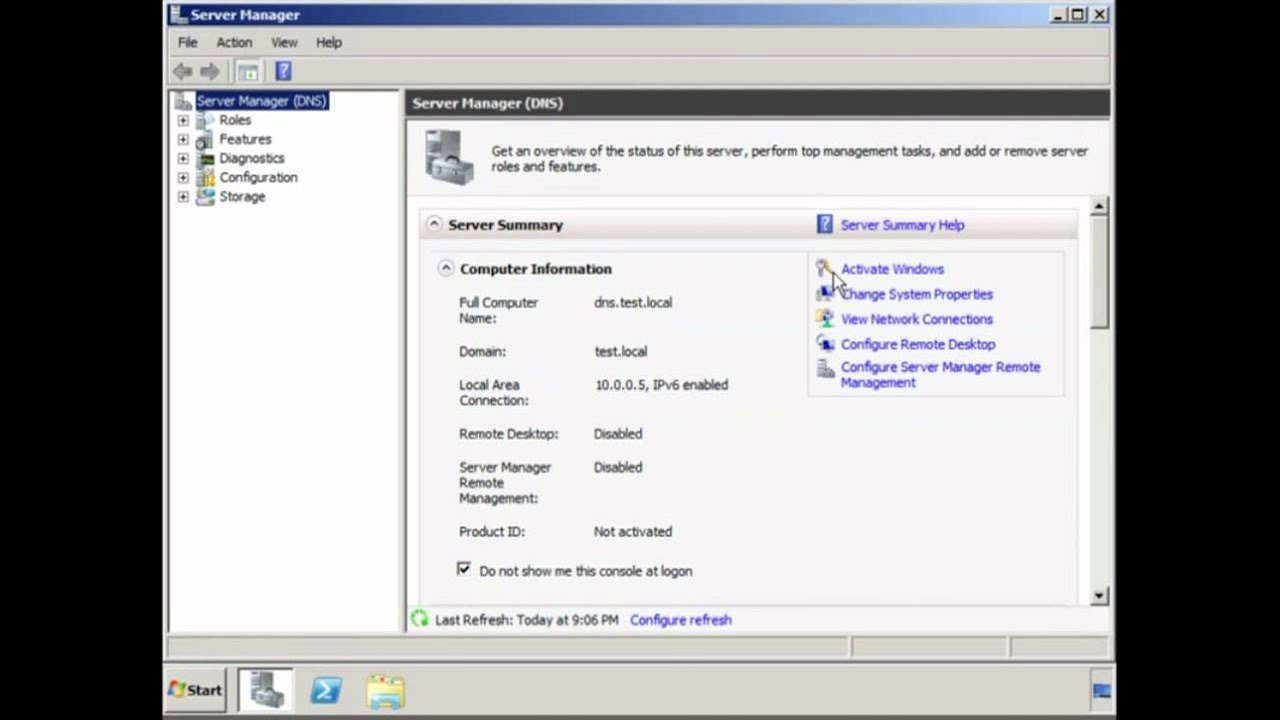Collapse the Computer Information section
Screen dimensions: 1280x720
click(445, 268)
